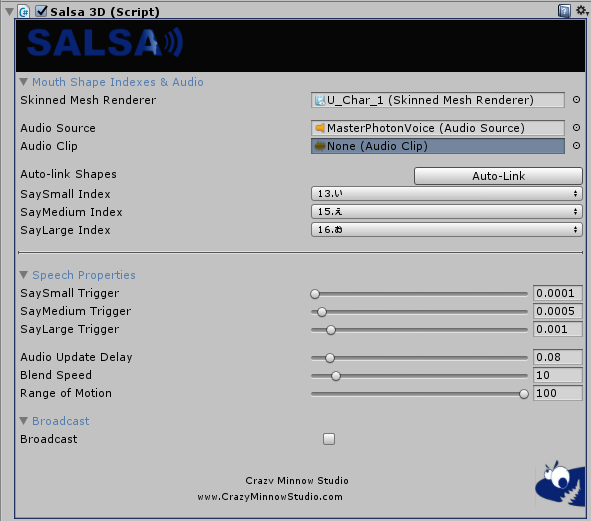
Task: Click the Range of Motion value 100
Action: (x=557, y=393)
